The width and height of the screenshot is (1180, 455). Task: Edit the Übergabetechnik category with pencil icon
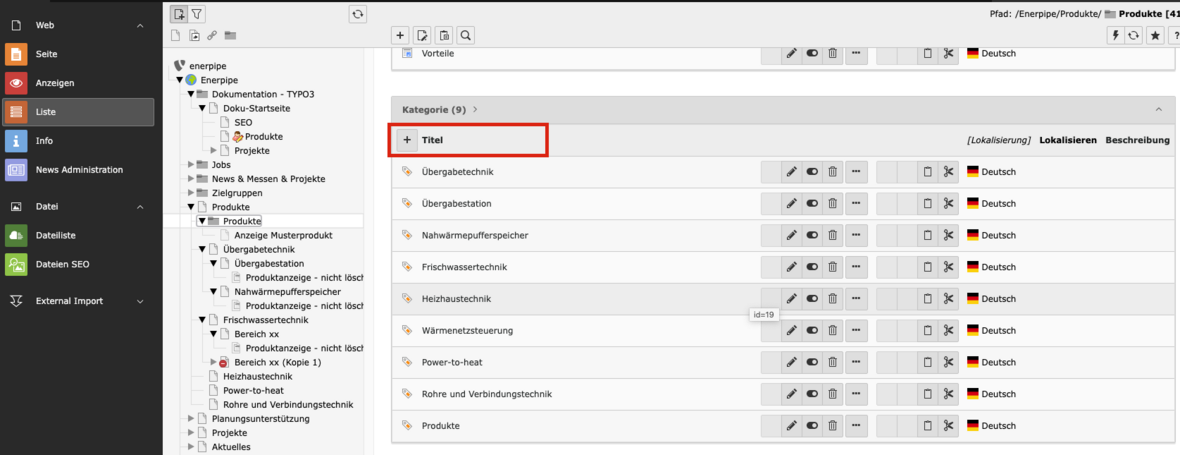tap(791, 172)
